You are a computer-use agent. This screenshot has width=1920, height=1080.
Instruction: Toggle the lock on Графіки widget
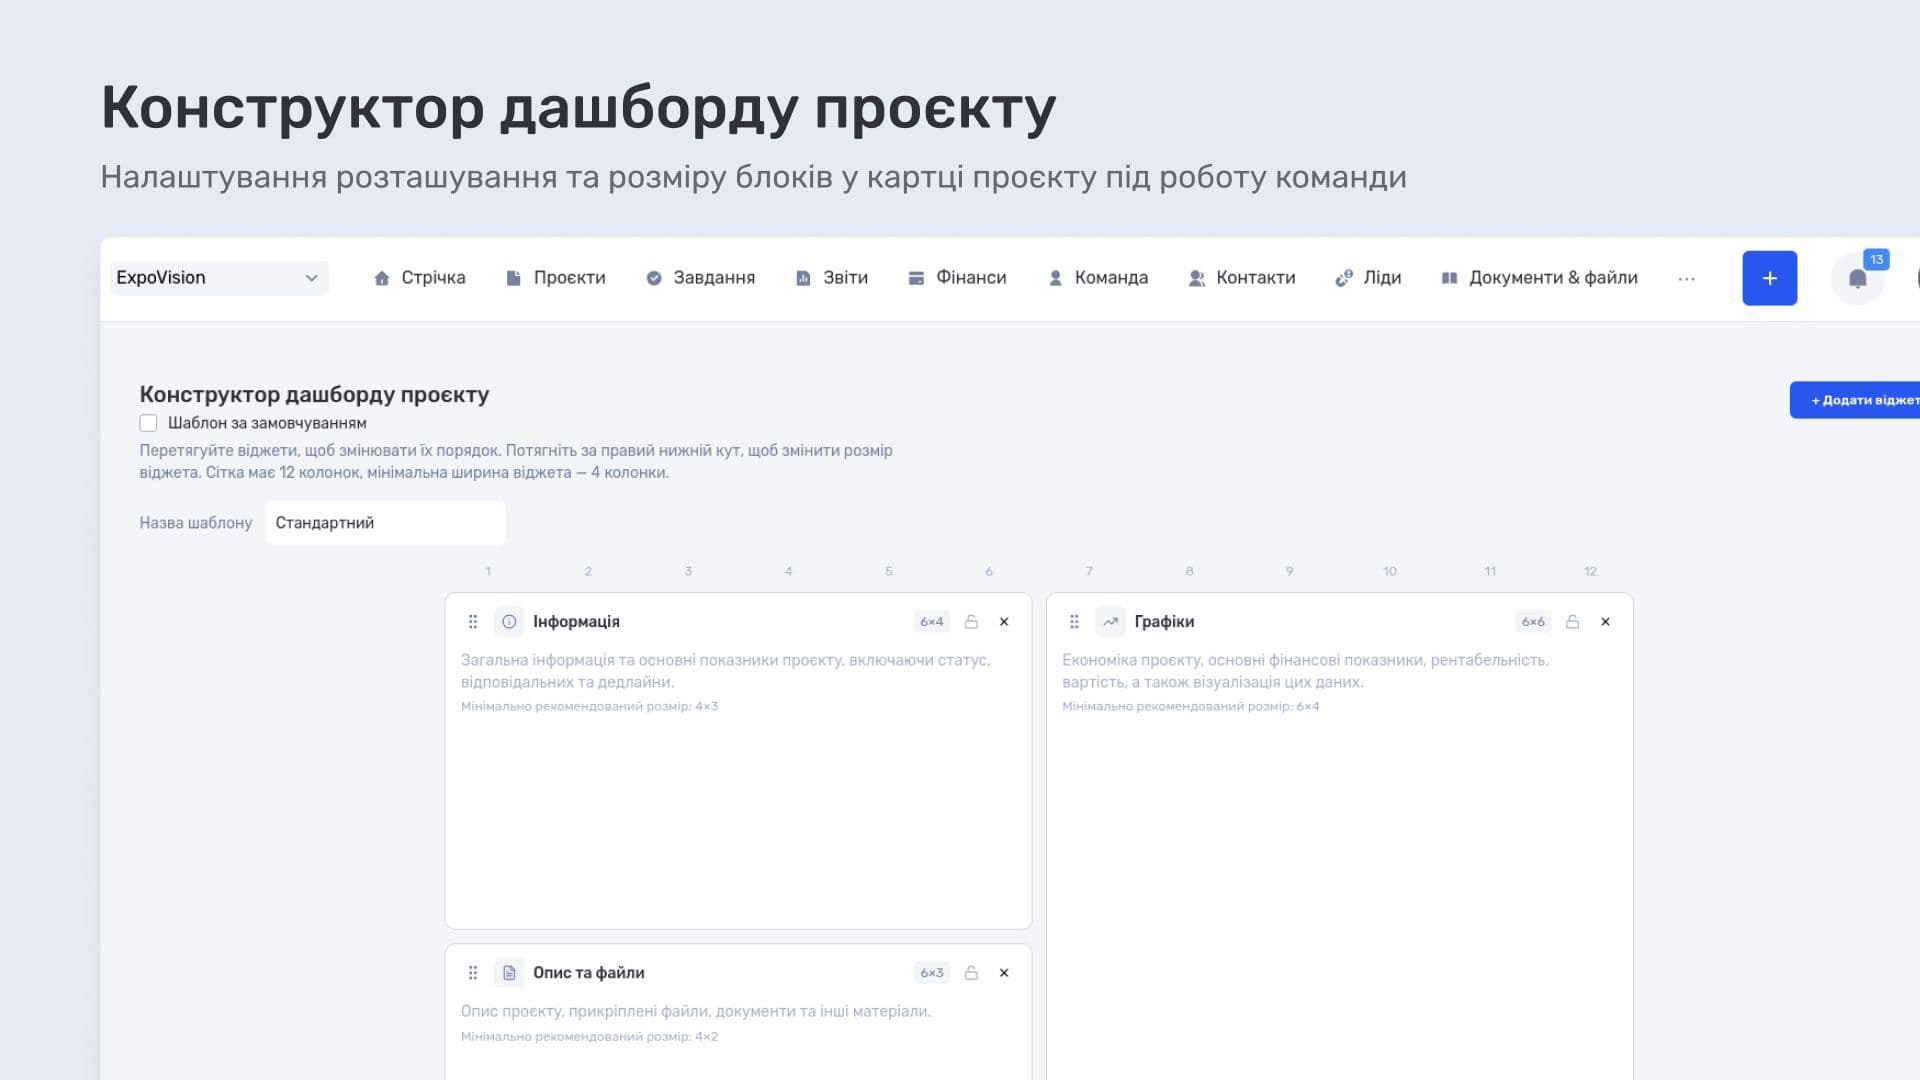point(1572,622)
